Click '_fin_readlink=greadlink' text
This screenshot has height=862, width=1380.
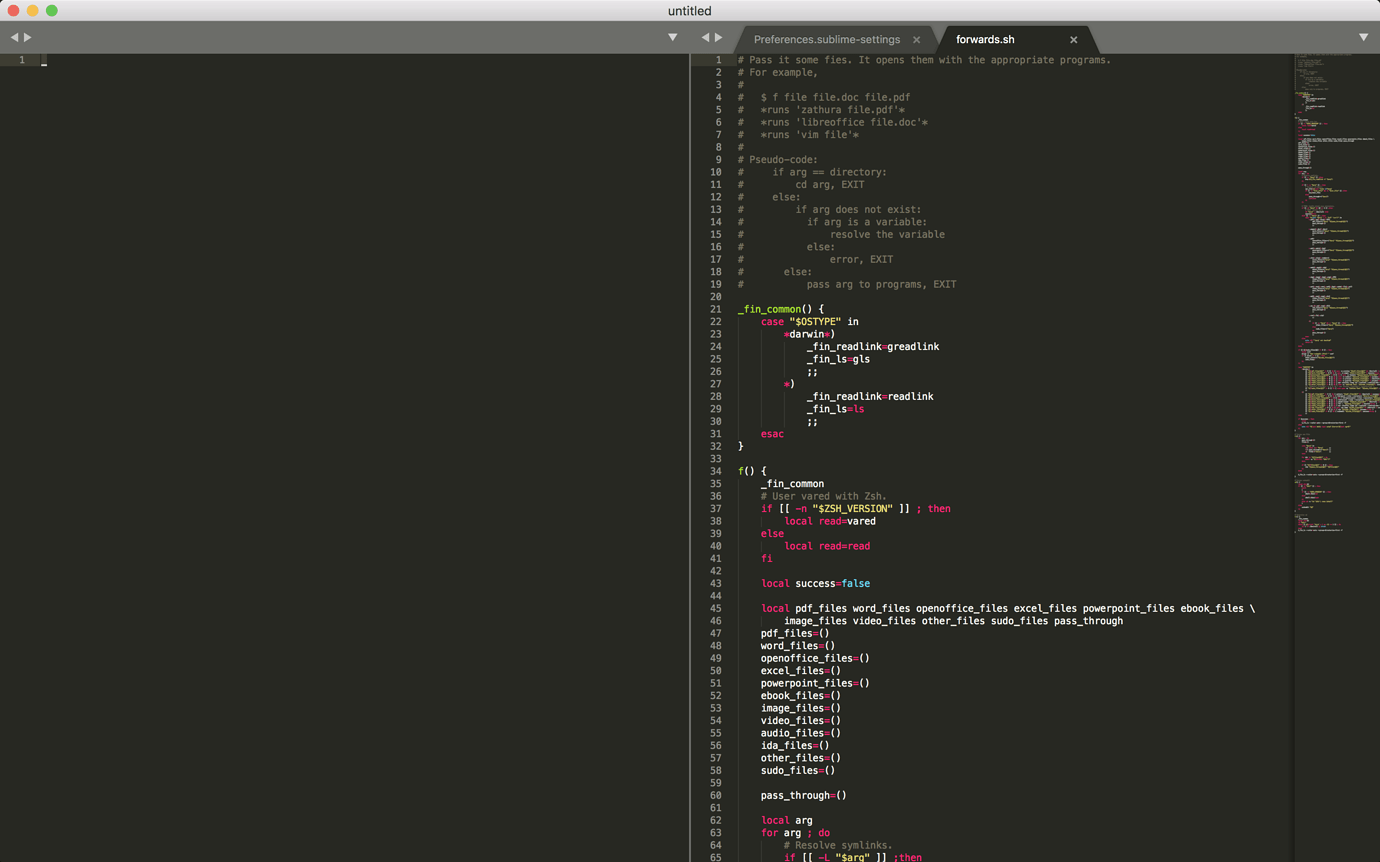tap(873, 347)
